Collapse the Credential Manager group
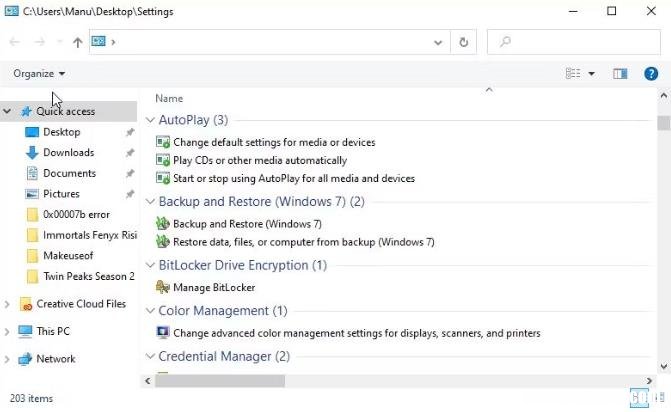 tap(150, 356)
